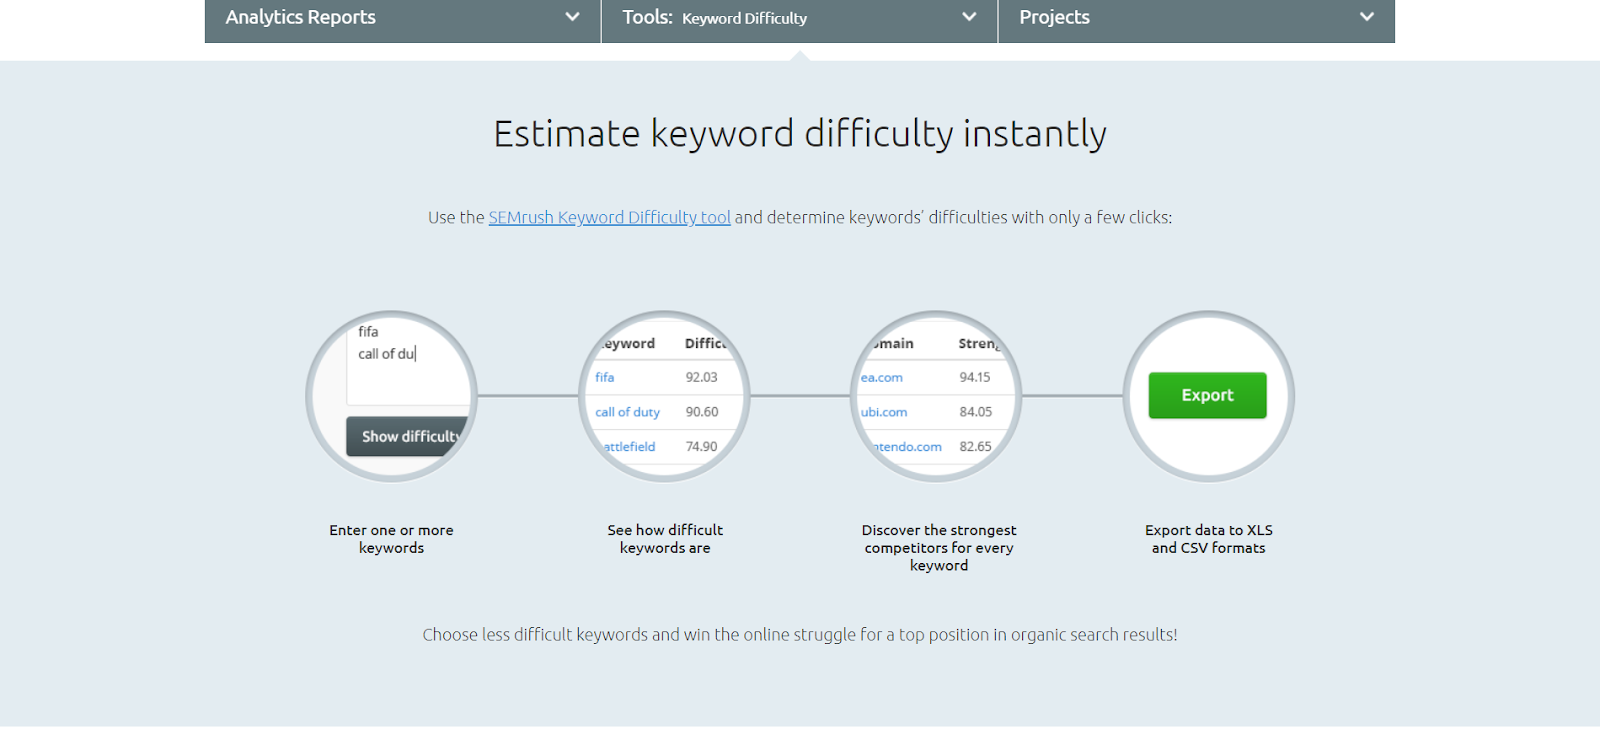The image size is (1600, 751).
Task: Open the Analytics Reports menu
Action: pyautogui.click(x=301, y=17)
